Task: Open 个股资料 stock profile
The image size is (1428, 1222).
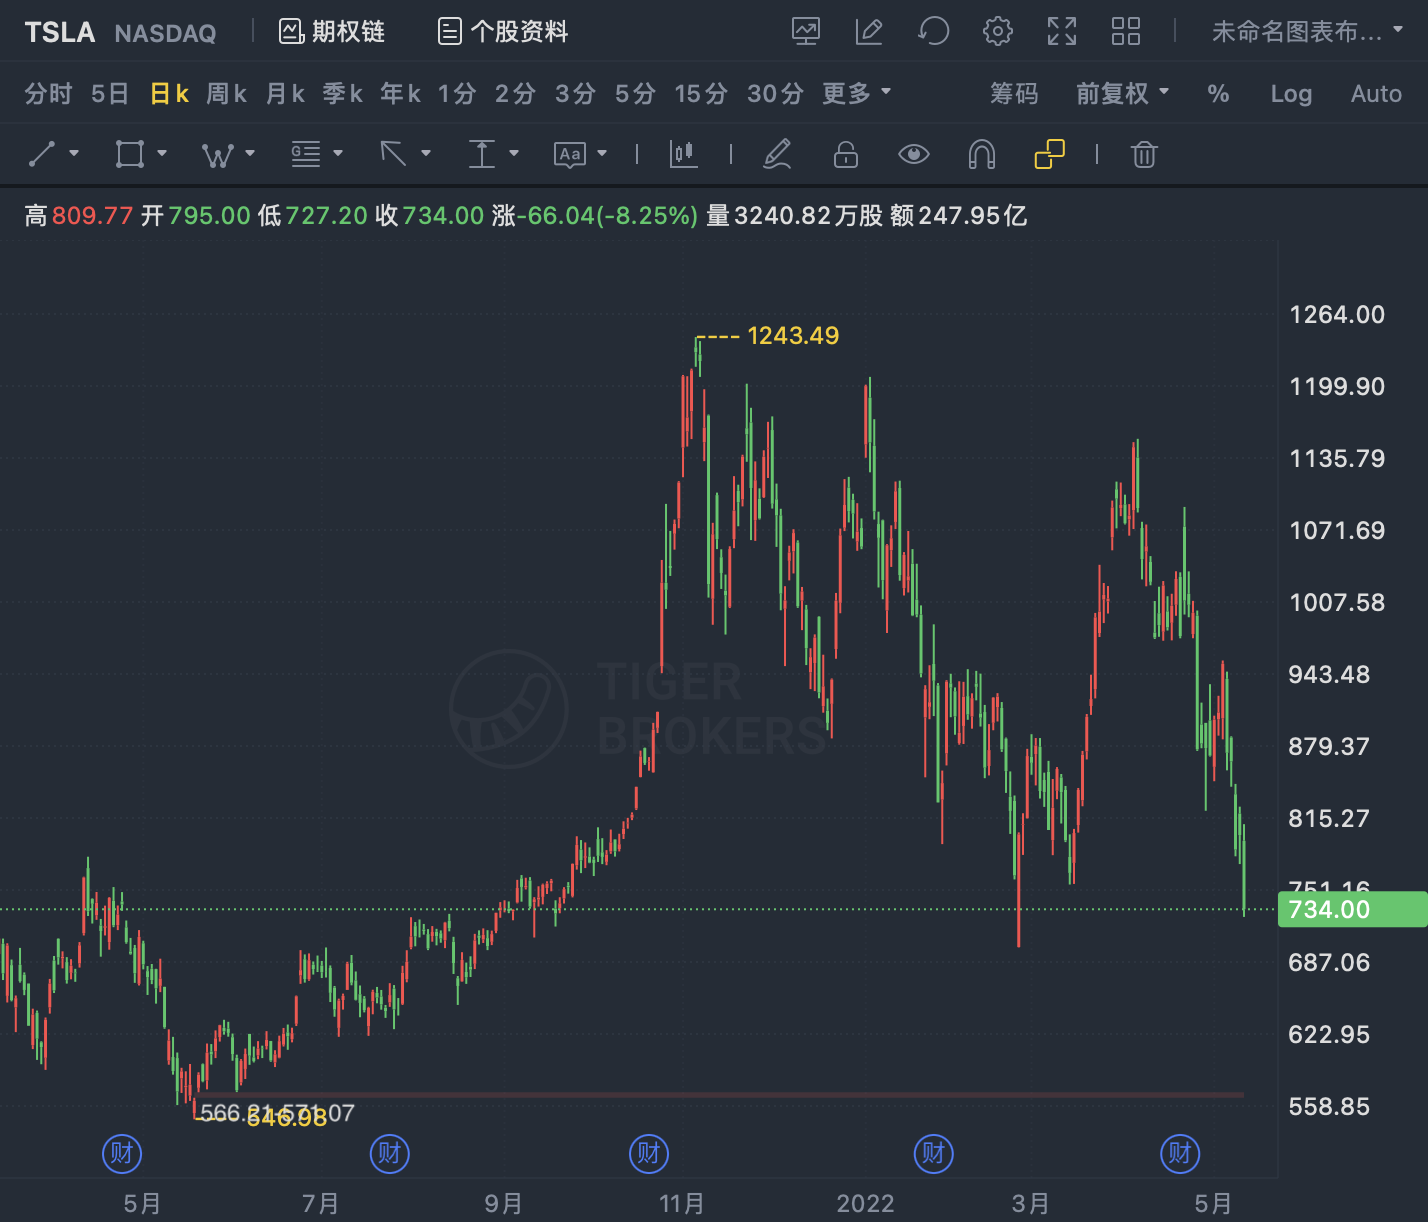Action: [504, 32]
